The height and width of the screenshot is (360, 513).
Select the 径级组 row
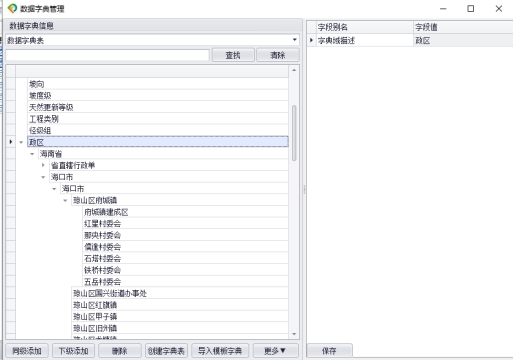(158, 130)
